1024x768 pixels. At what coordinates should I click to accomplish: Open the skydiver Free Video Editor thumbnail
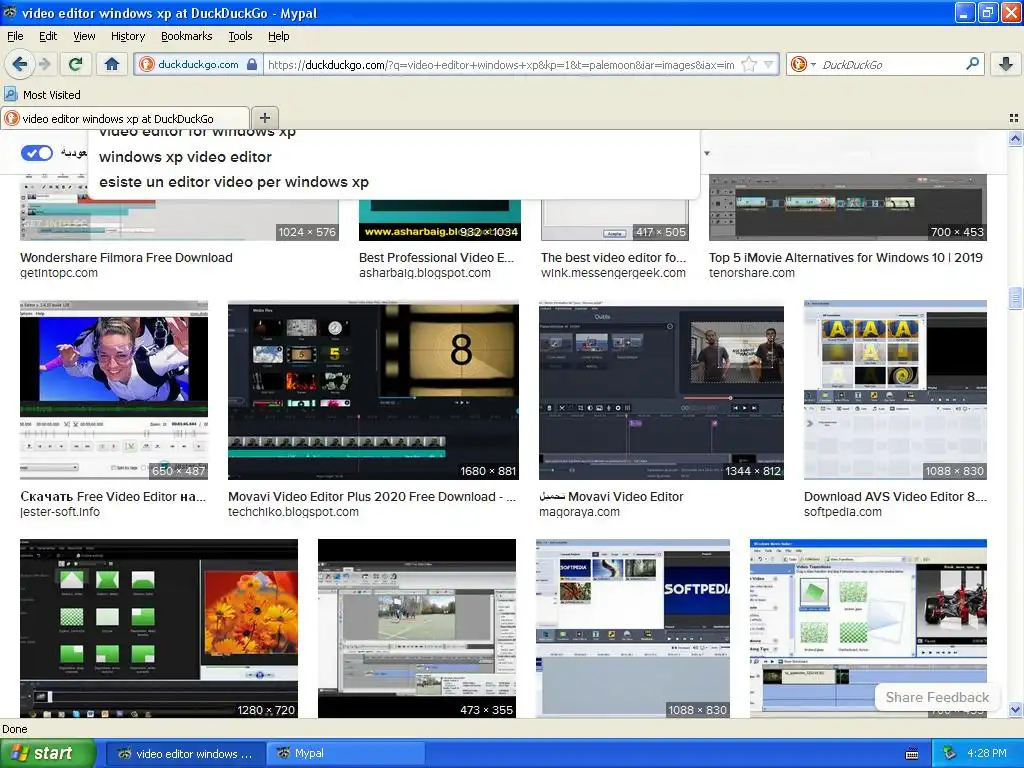click(x=114, y=390)
